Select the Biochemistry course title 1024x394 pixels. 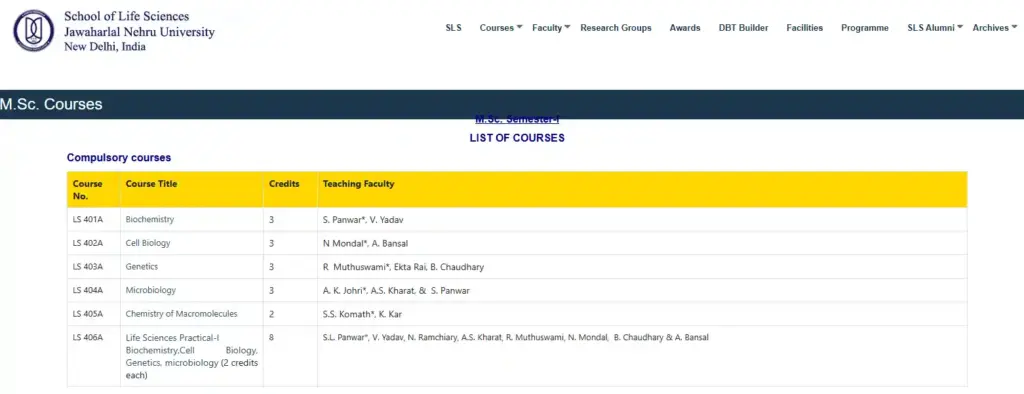pyautogui.click(x=150, y=220)
